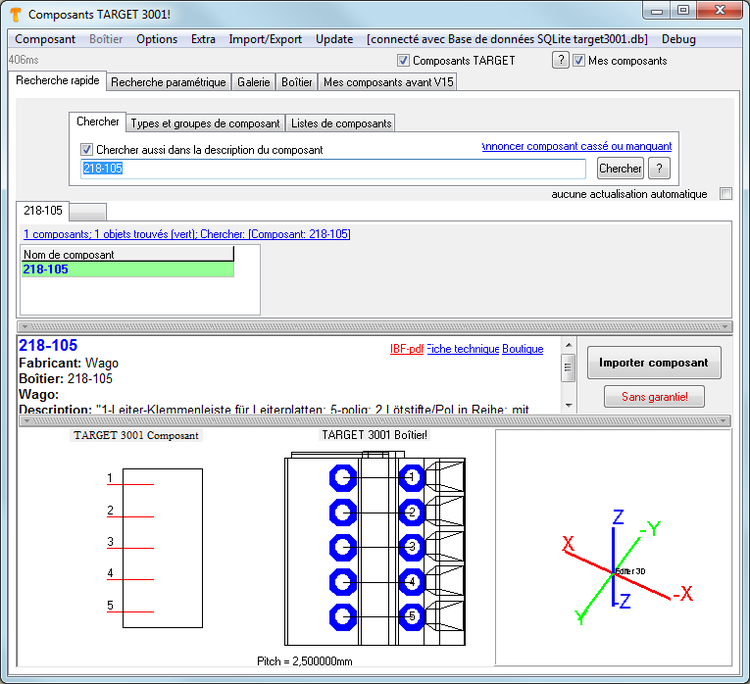The height and width of the screenshot is (684, 750).
Task: Click the help button next to Chercher
Action: pos(659,168)
